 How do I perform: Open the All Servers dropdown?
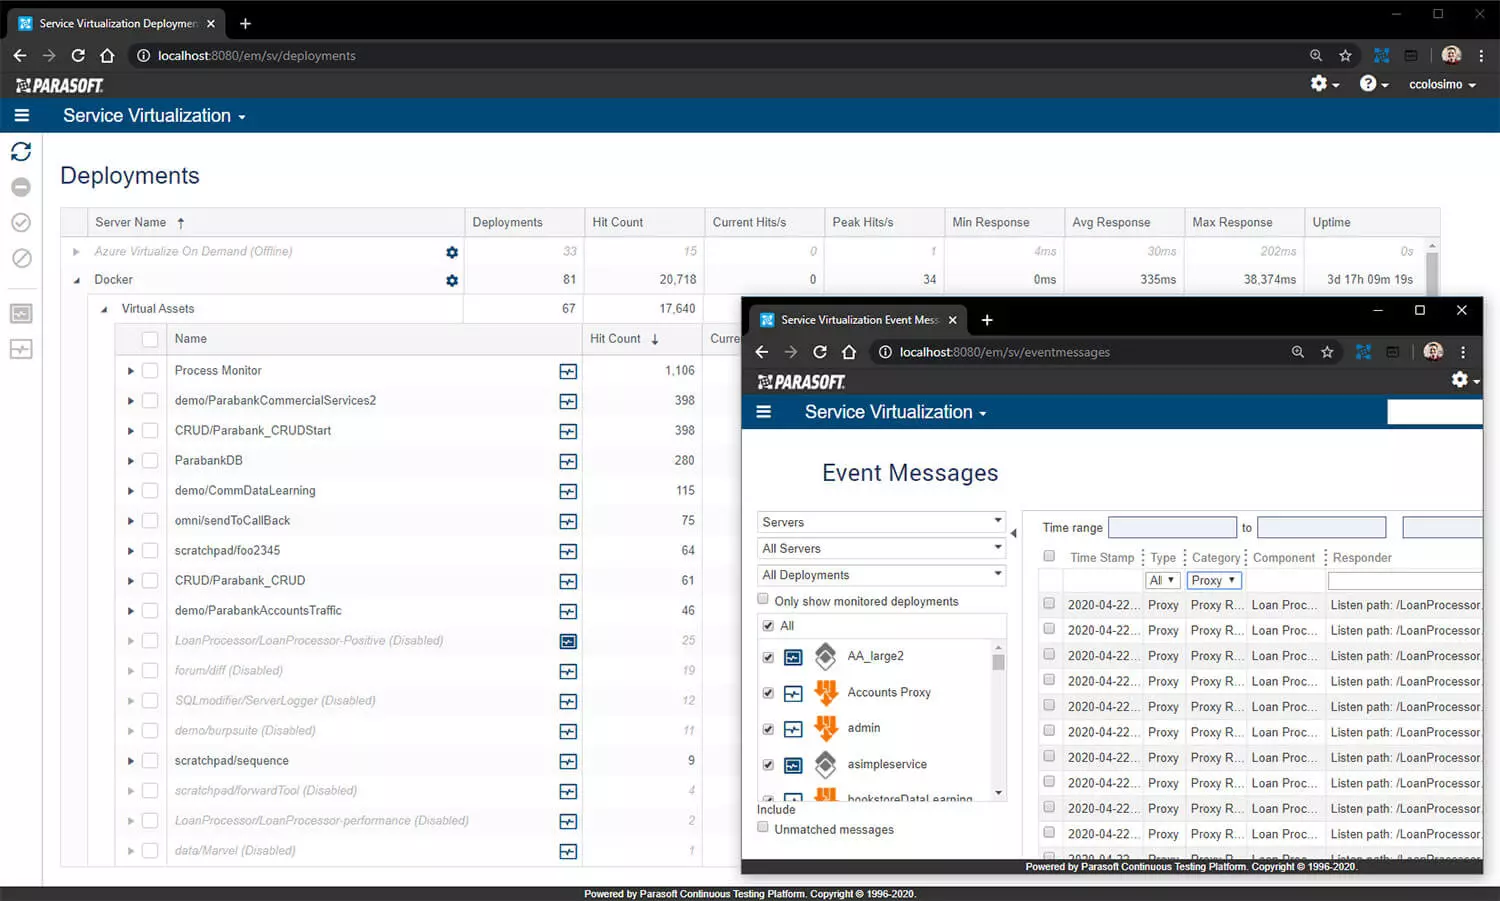881,548
